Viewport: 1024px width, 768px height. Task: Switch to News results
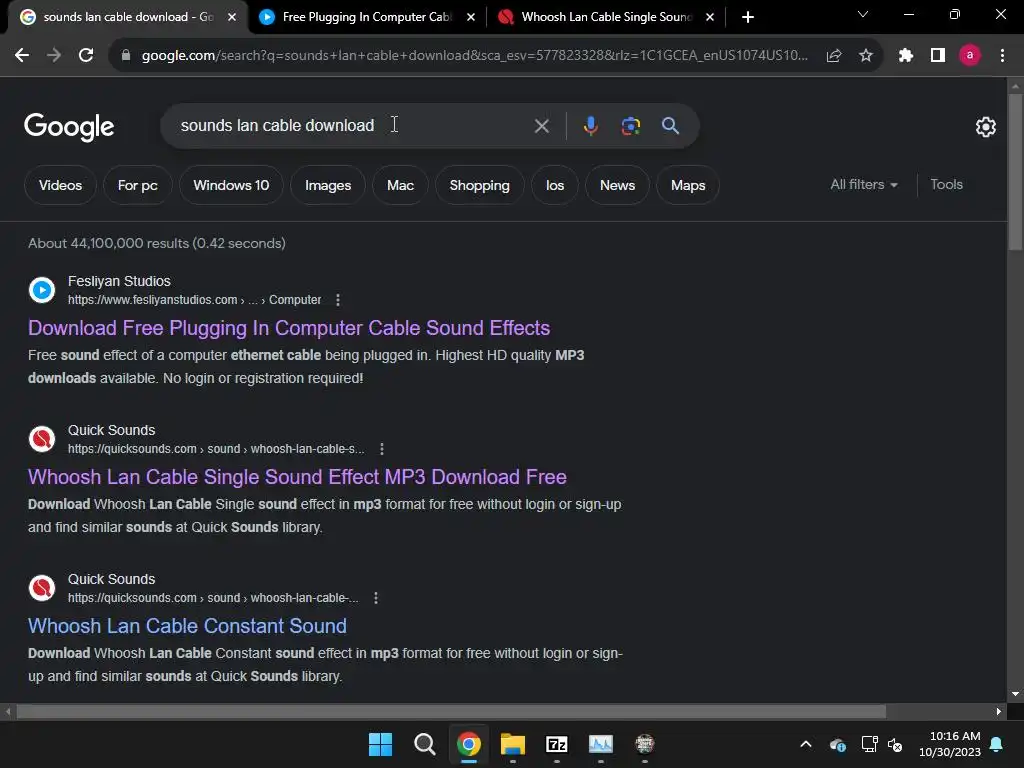click(617, 185)
